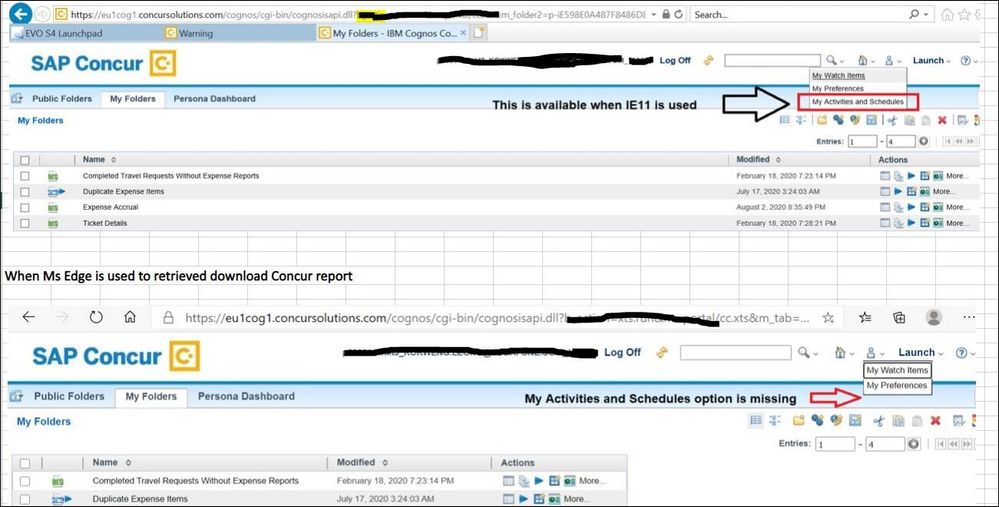Choose My Preferences in IE11 dropdown menu

838,89
